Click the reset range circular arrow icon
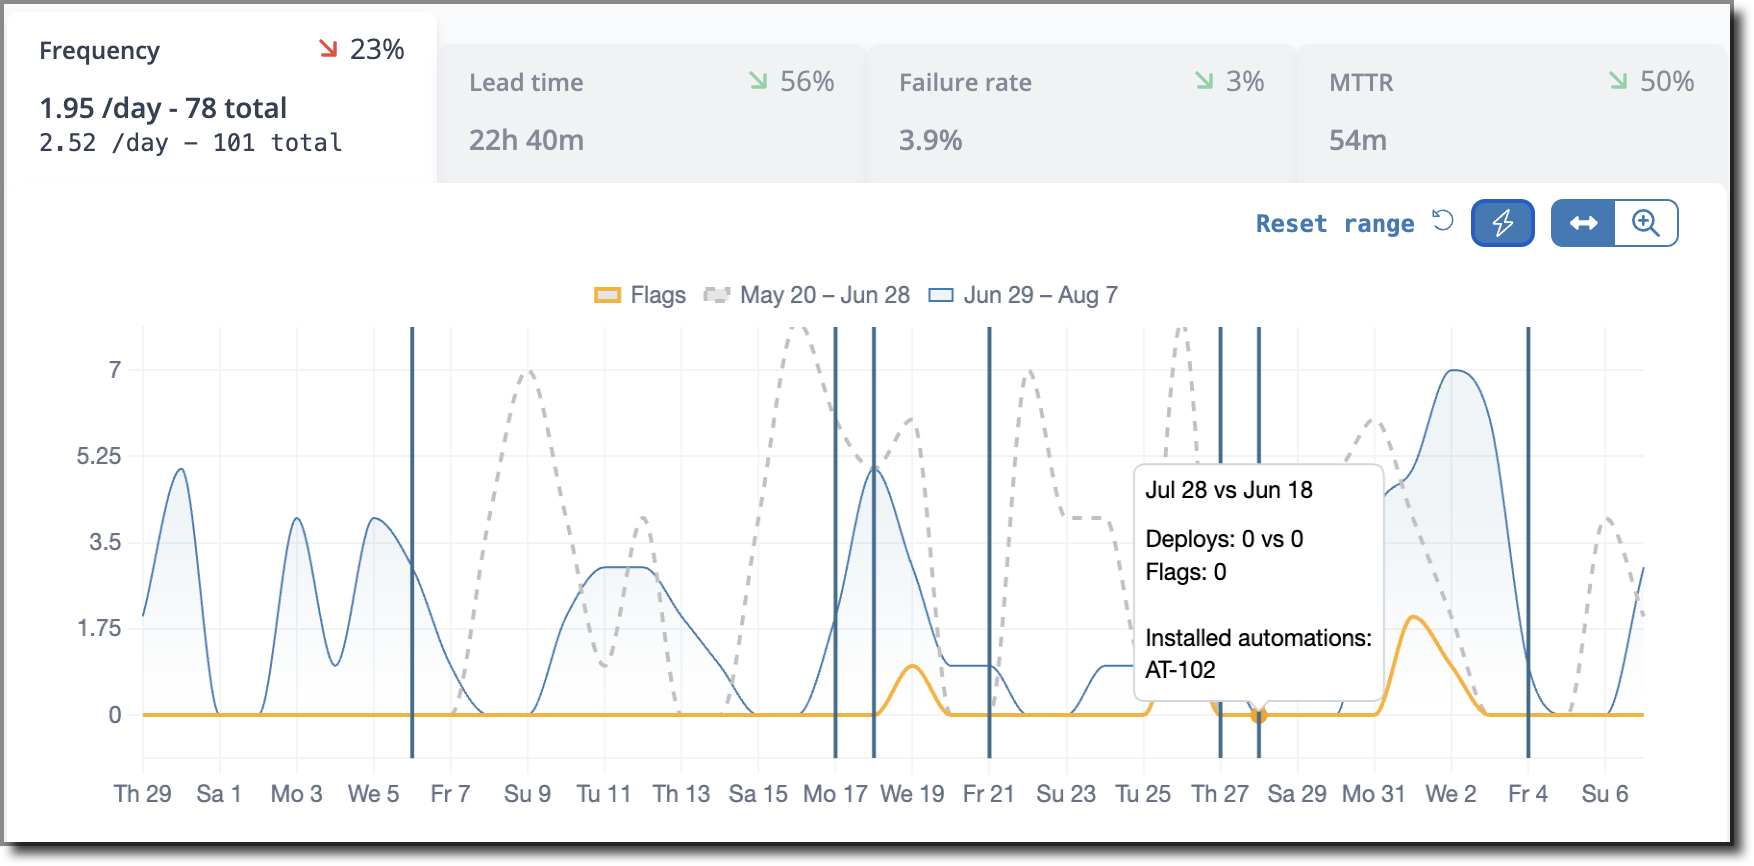The width and height of the screenshot is (1754, 866). coord(1442,220)
